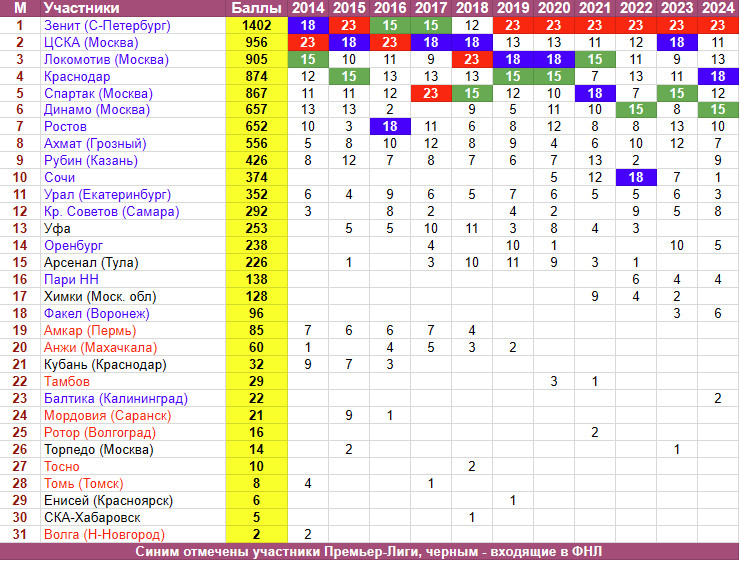Image resolution: width=740 pixels, height=561 pixels.
Task: Click Ростов's blue 18 cell for 2016
Action: point(390,126)
